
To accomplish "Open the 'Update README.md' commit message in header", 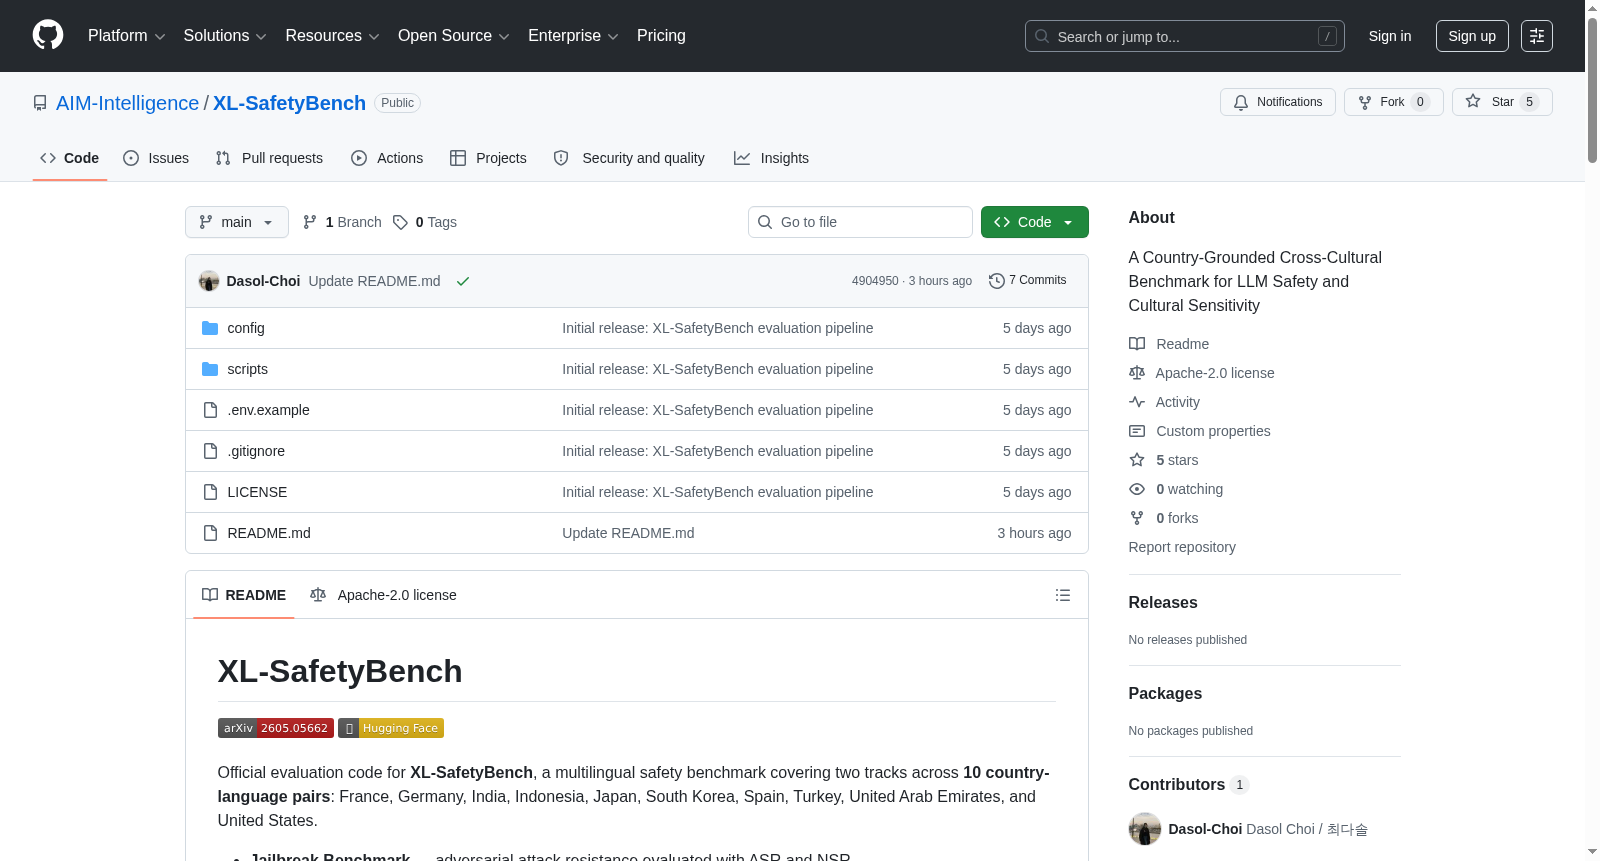I will [x=374, y=281].
